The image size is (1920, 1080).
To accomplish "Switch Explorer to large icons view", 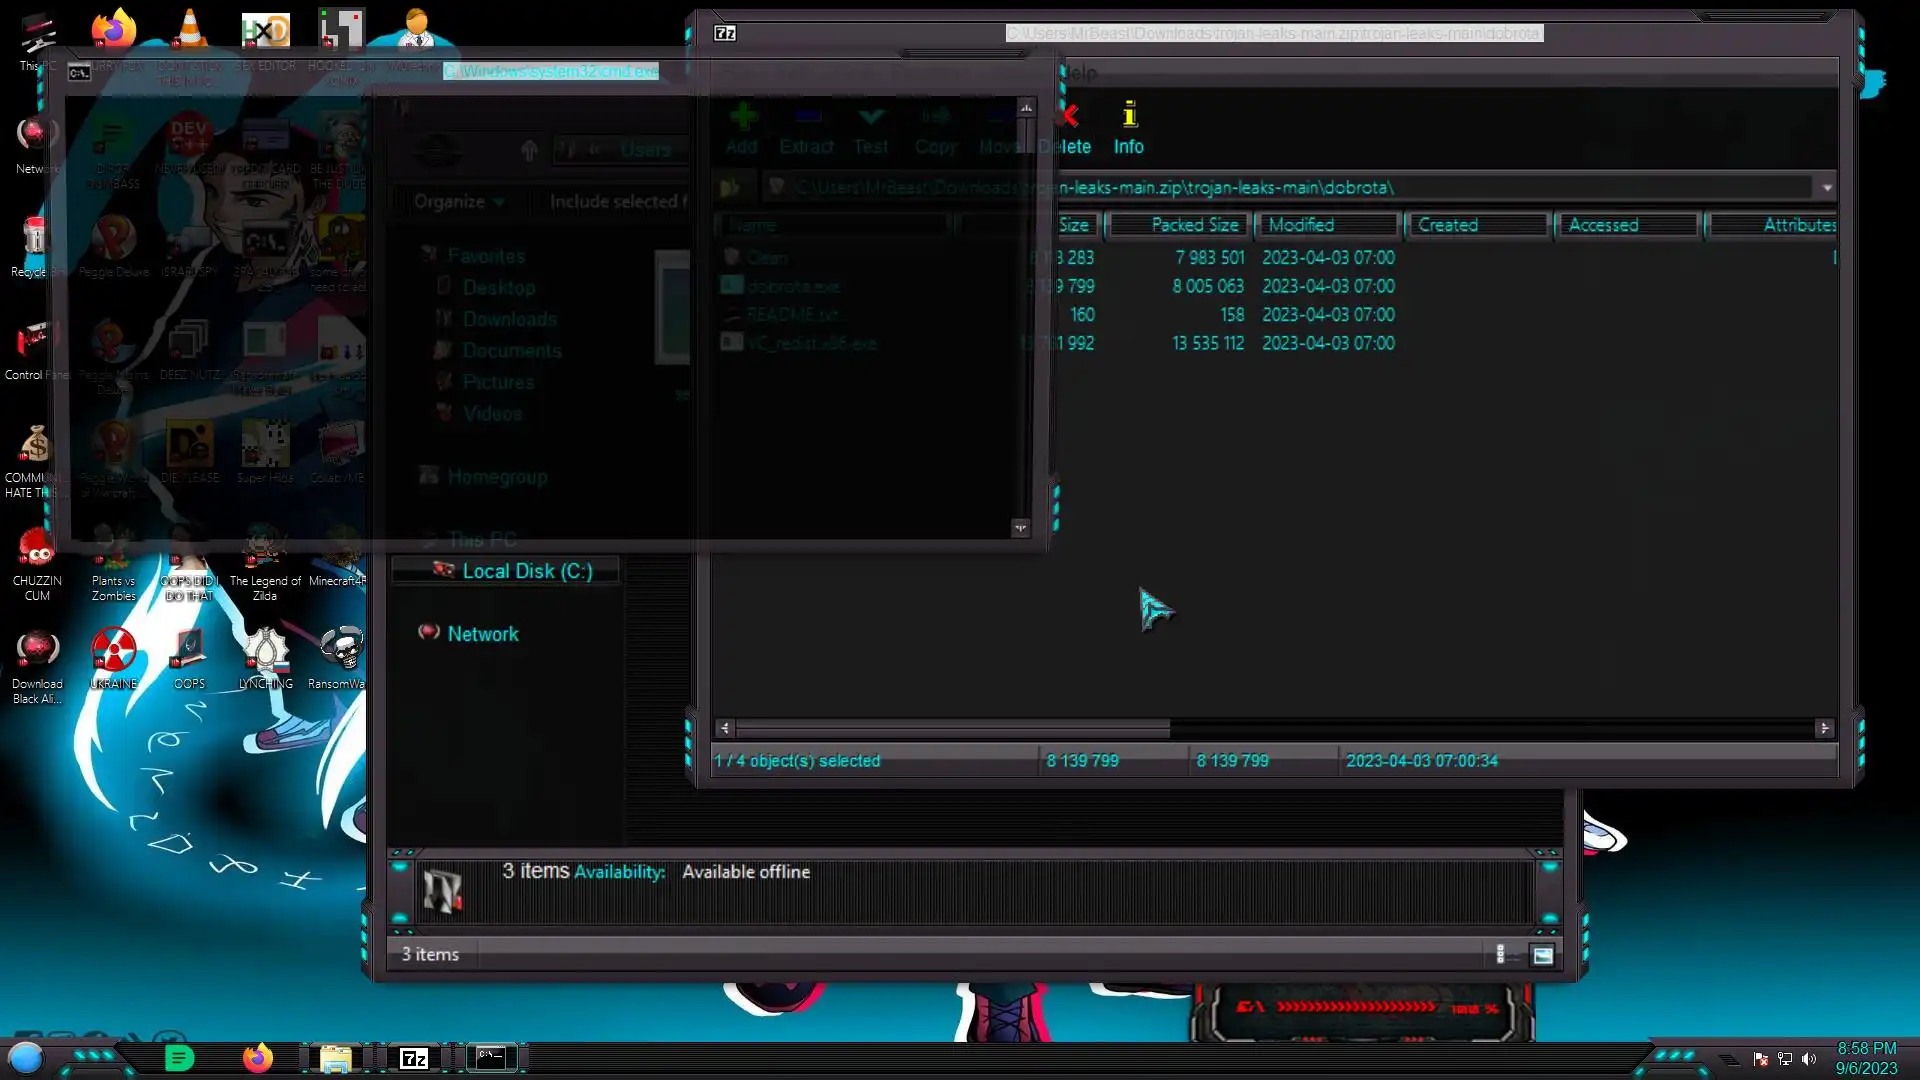I will (x=1542, y=955).
